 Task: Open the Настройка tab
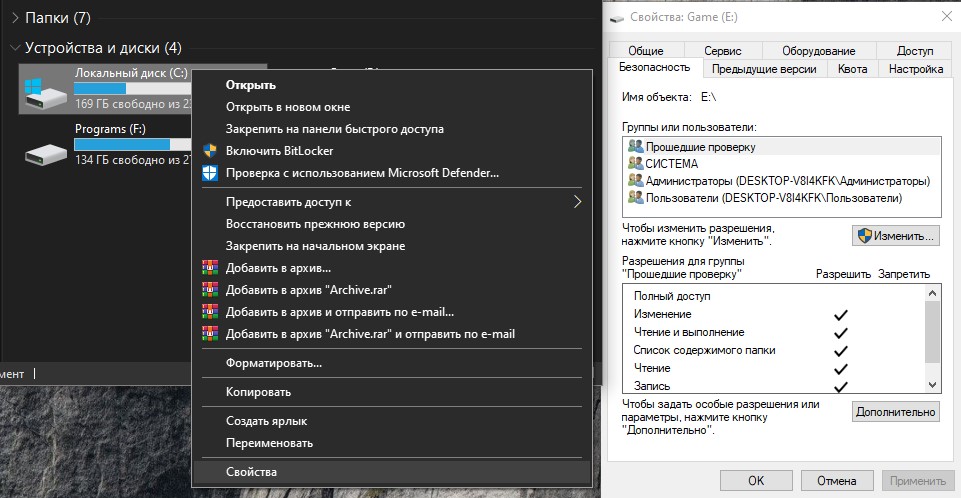click(916, 69)
